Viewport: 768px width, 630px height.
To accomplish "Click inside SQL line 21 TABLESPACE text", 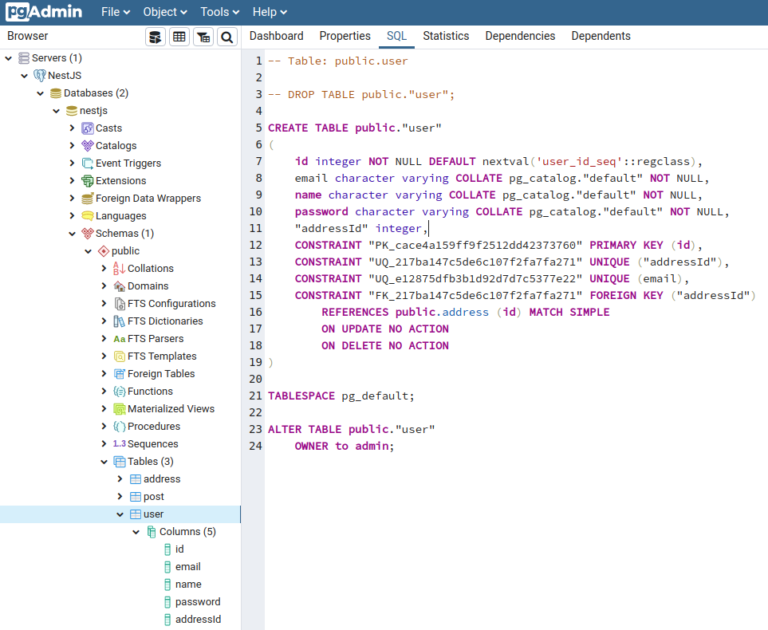I will pyautogui.click(x=301, y=395).
